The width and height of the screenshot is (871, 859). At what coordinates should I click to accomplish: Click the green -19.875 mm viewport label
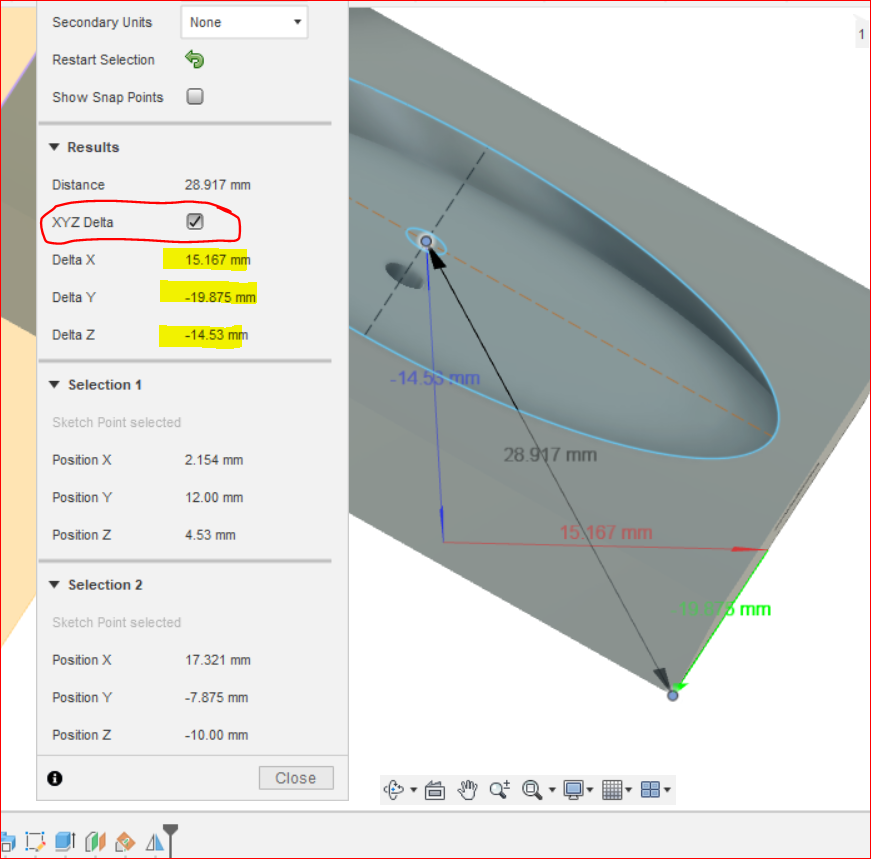click(720, 610)
